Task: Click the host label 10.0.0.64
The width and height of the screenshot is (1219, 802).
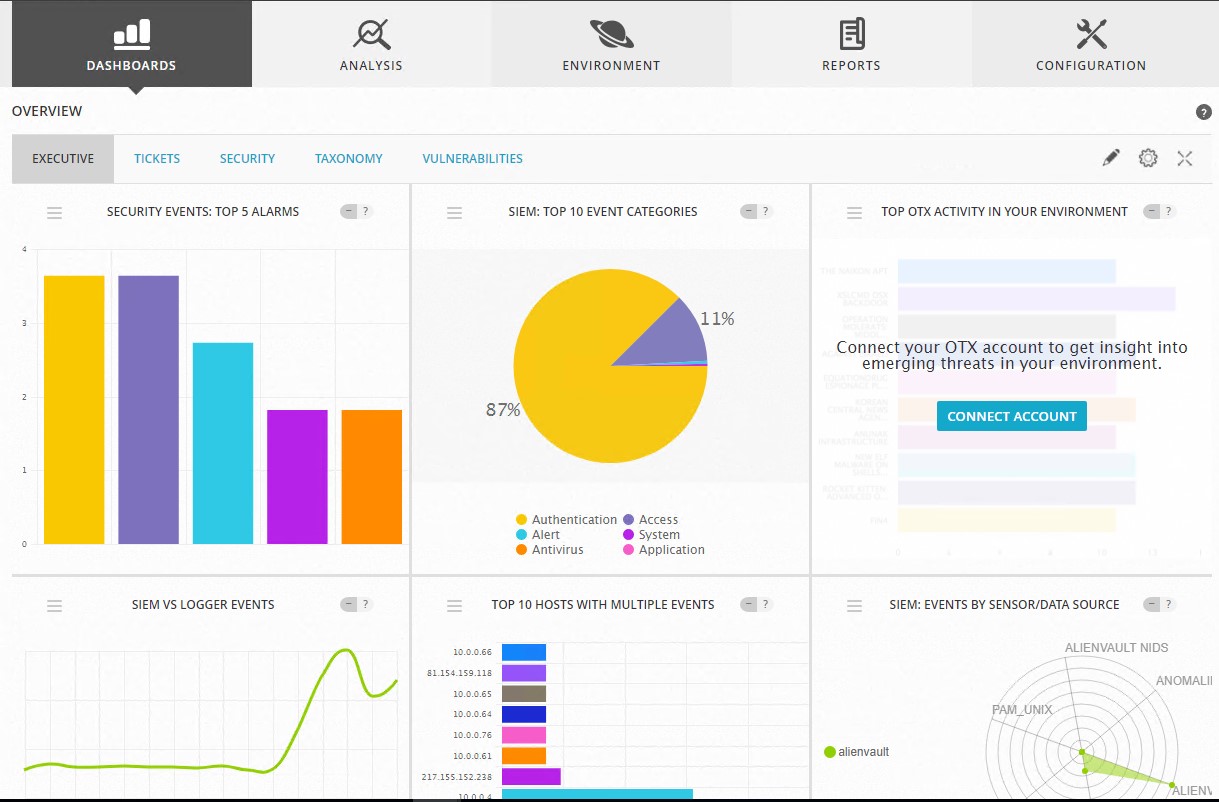Action: (472, 715)
